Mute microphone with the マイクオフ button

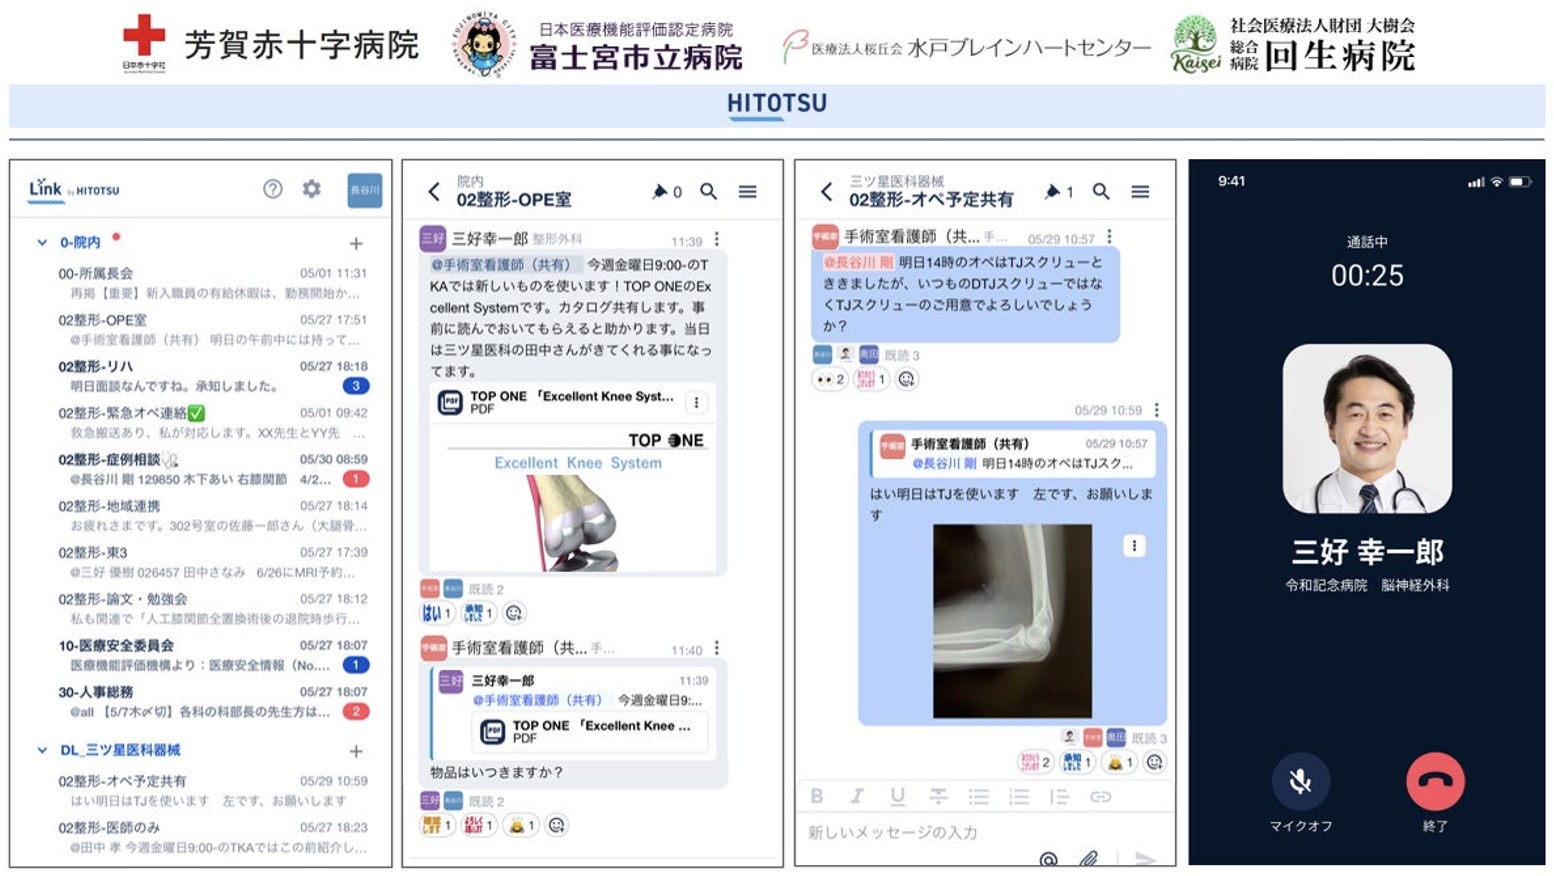point(1300,782)
